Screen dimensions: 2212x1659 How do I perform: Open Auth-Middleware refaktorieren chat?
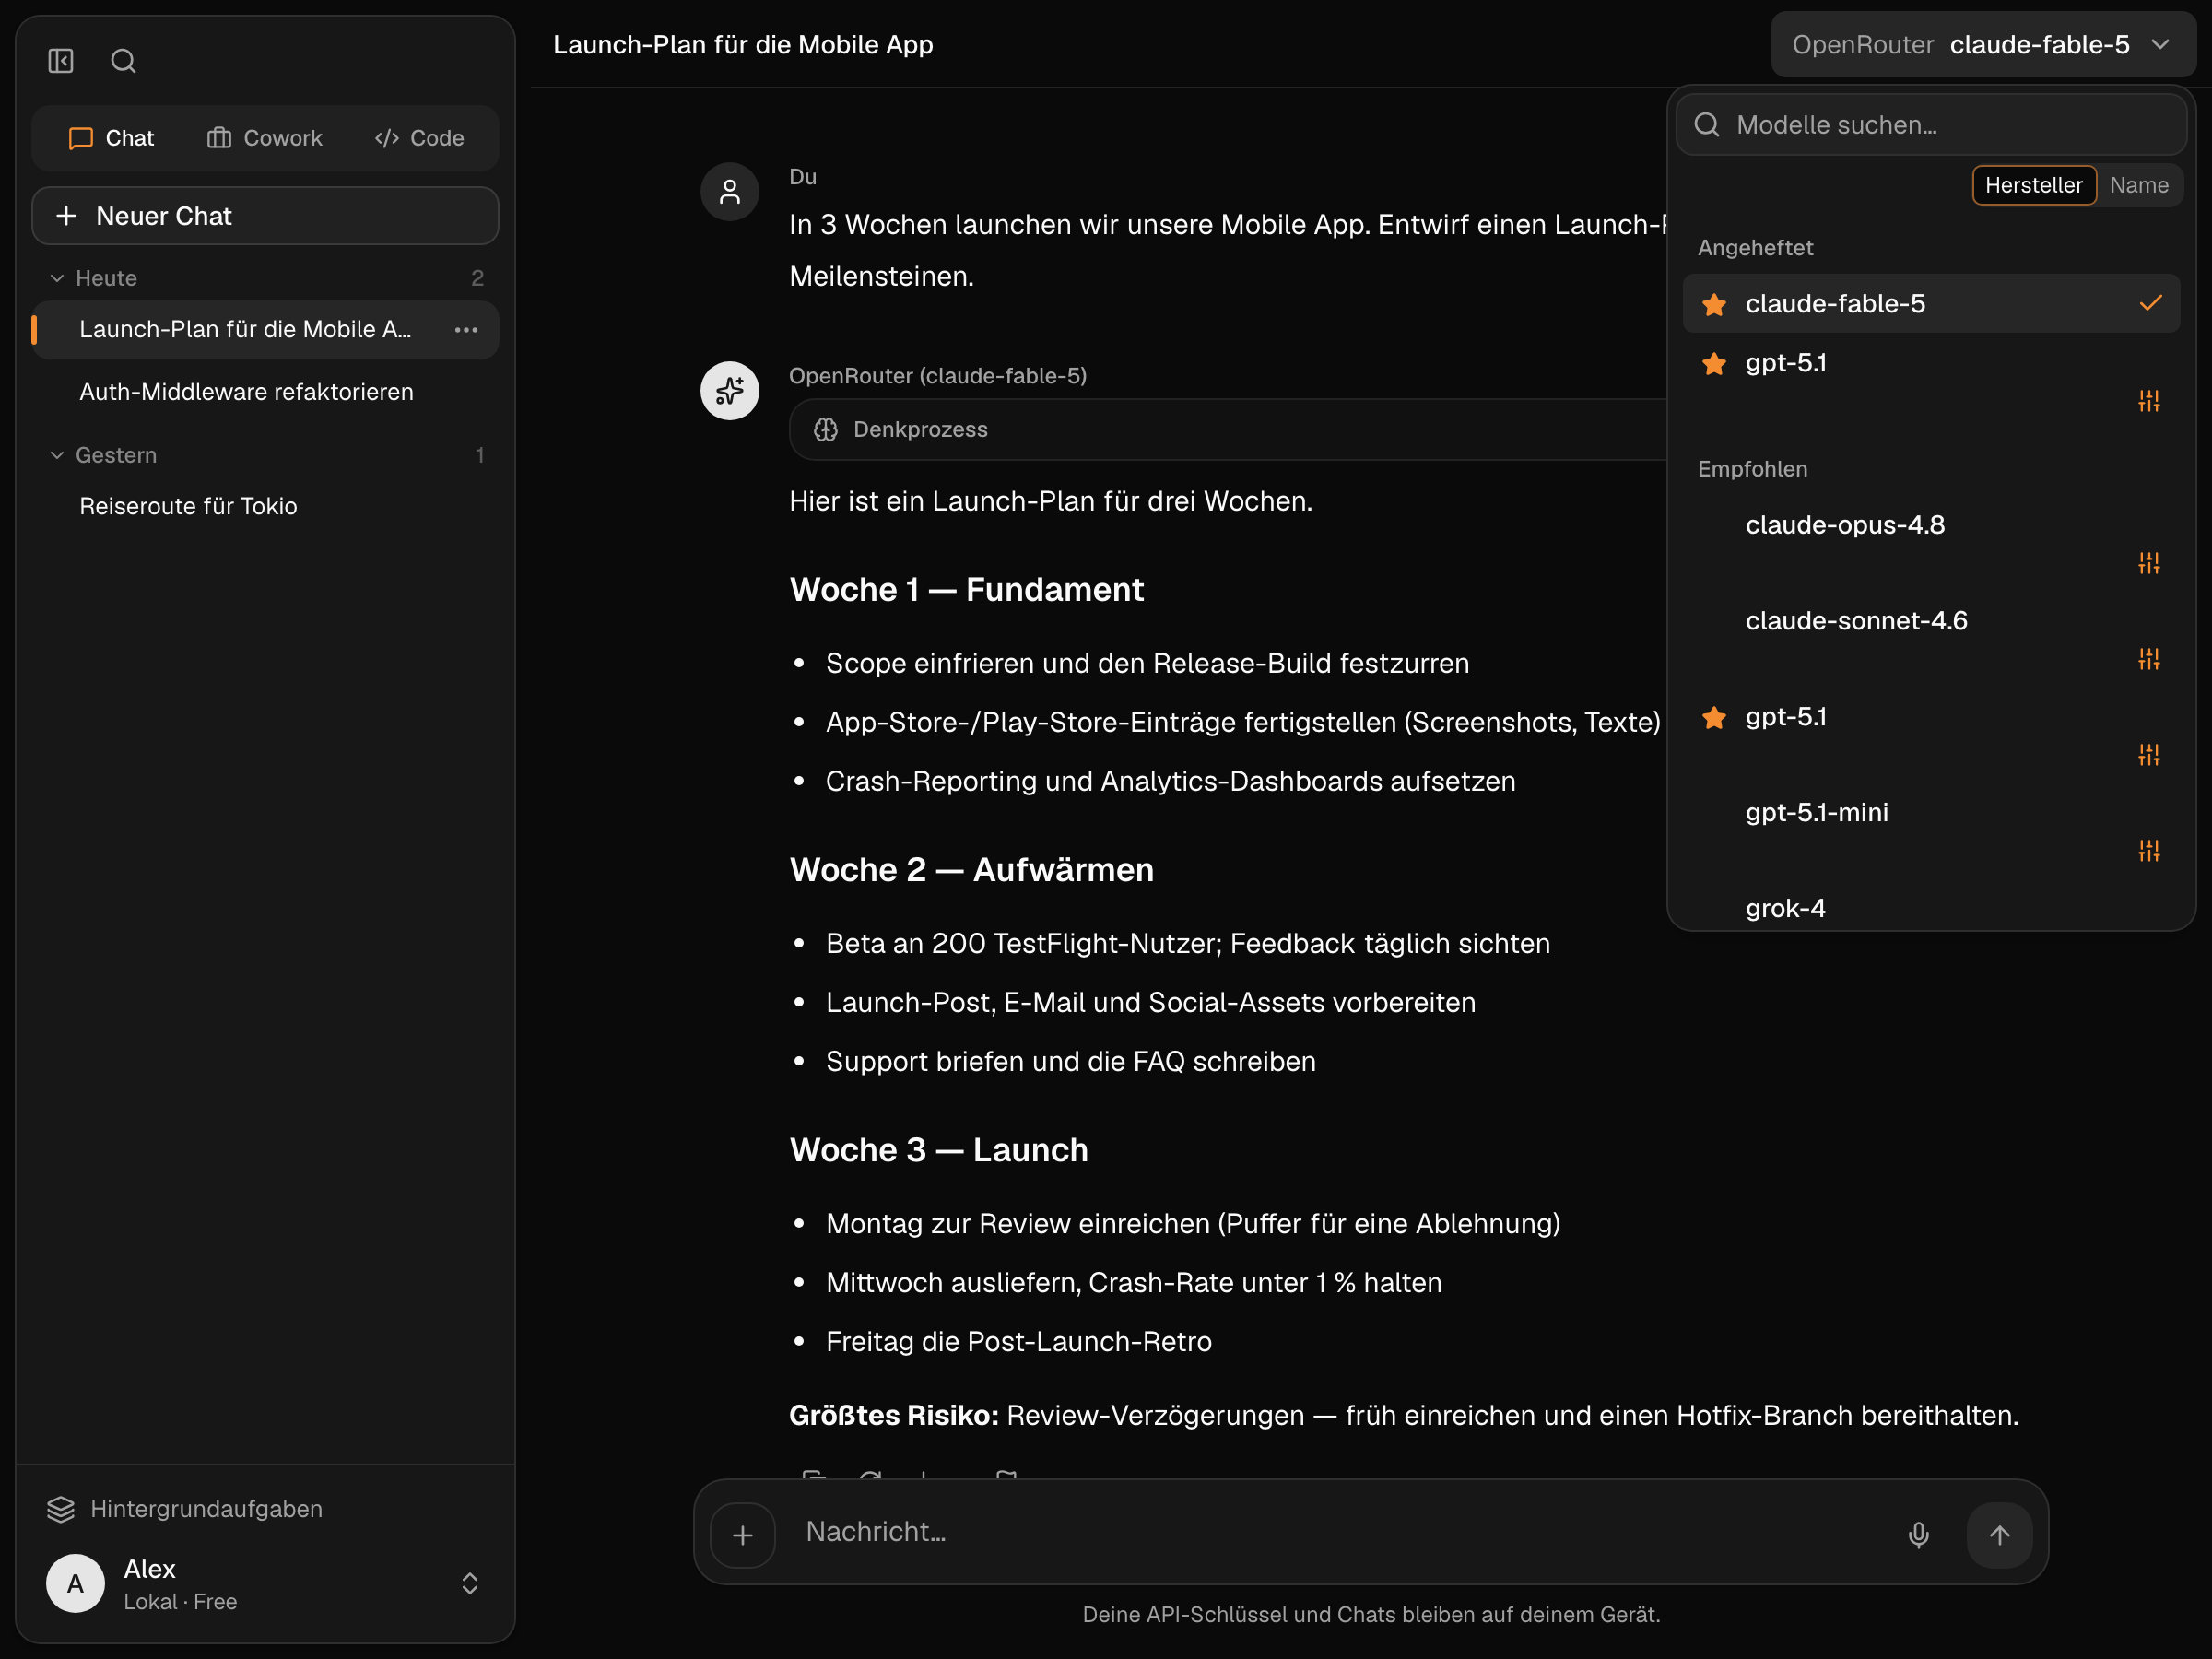(265, 392)
